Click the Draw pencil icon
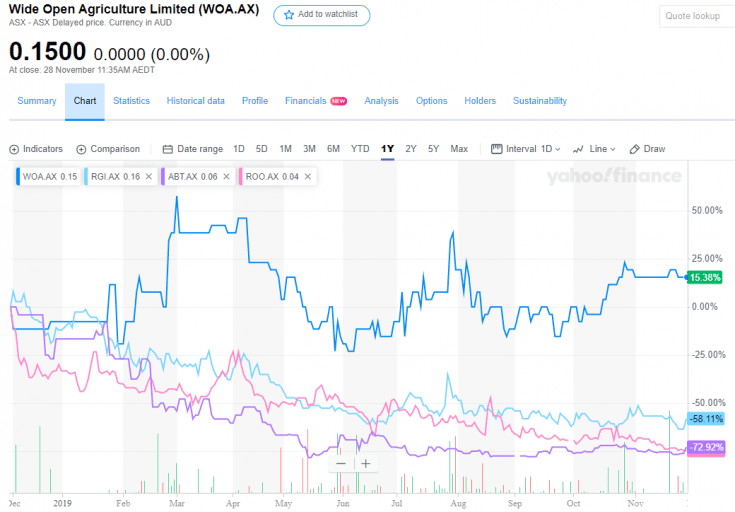Screen dimensions: 735x512 (x=634, y=149)
